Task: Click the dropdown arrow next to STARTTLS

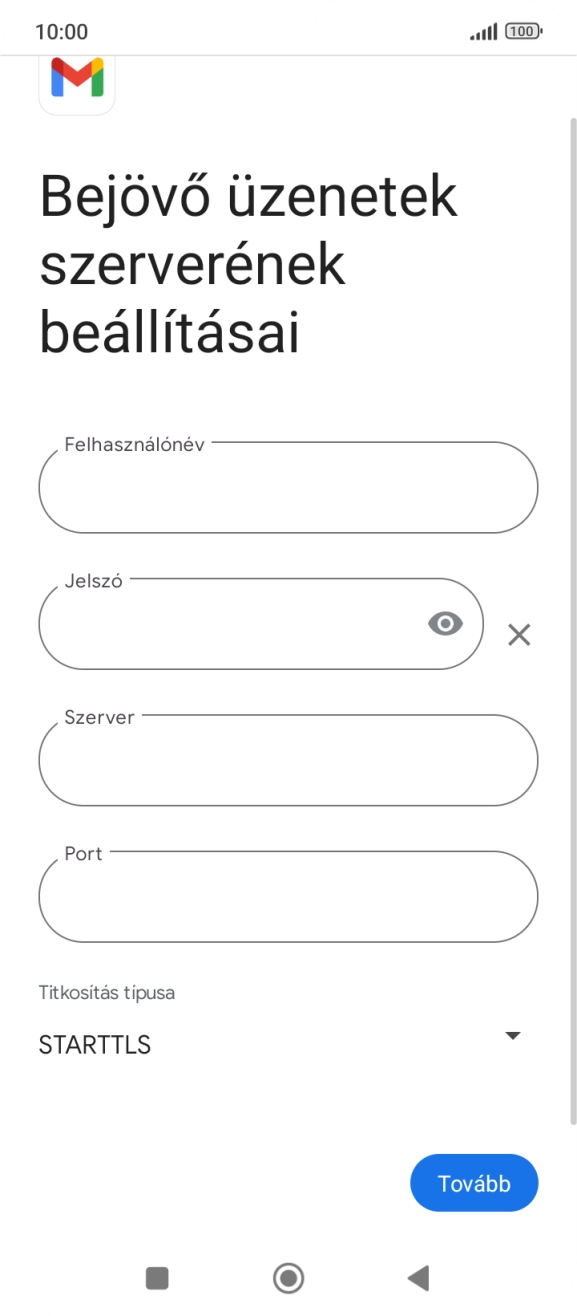Action: click(x=512, y=1035)
